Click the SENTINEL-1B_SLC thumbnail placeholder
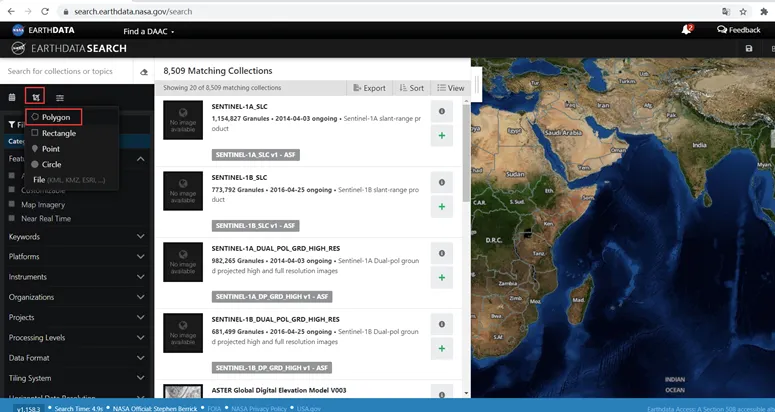Image resolution: width=775 pixels, height=412 pixels. [x=183, y=191]
